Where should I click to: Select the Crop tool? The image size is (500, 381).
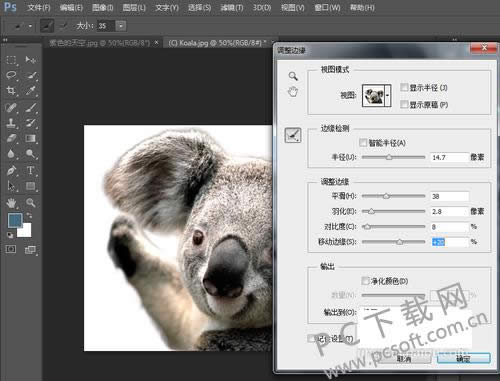coord(11,90)
